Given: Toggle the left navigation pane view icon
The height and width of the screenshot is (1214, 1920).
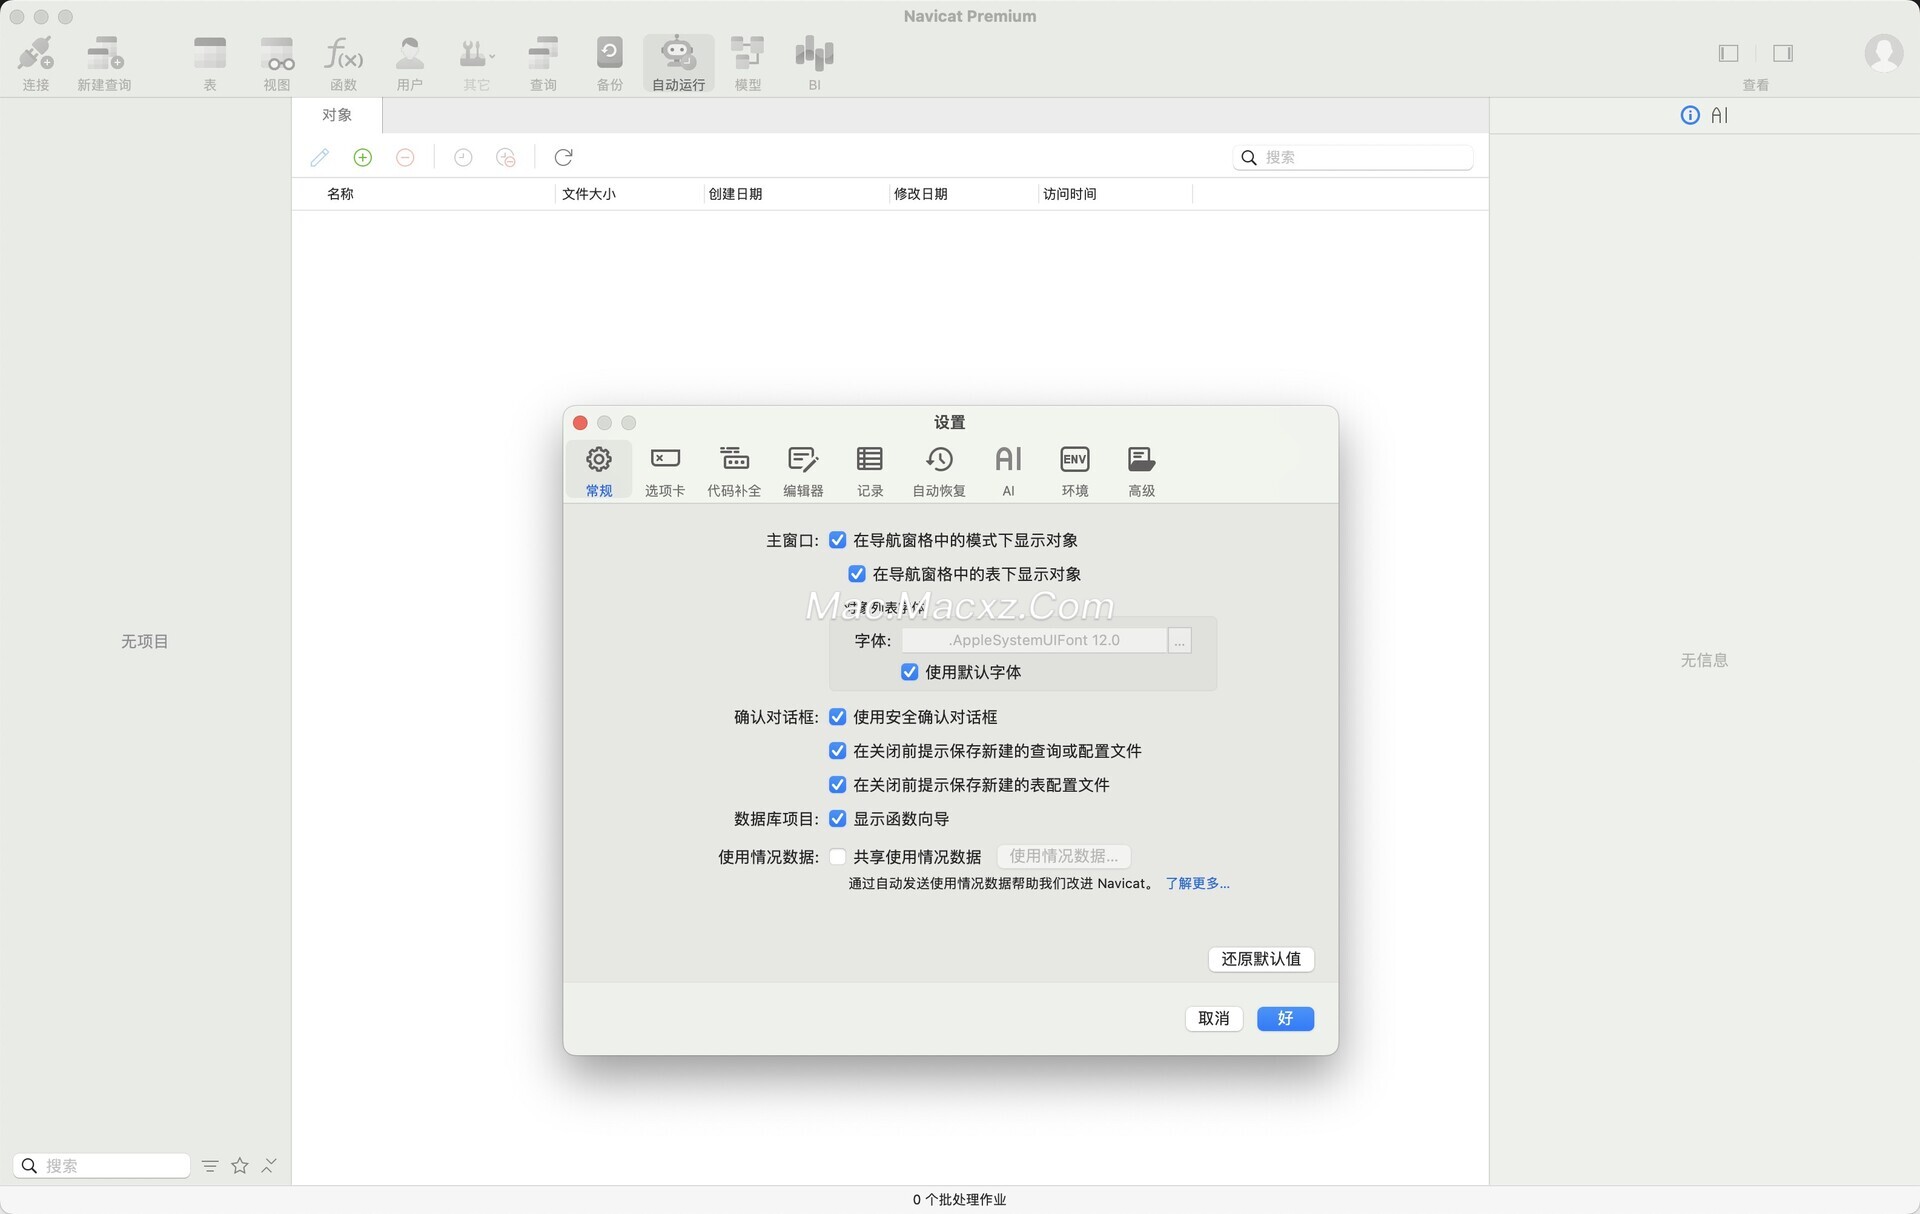Looking at the screenshot, I should pos(1729,53).
